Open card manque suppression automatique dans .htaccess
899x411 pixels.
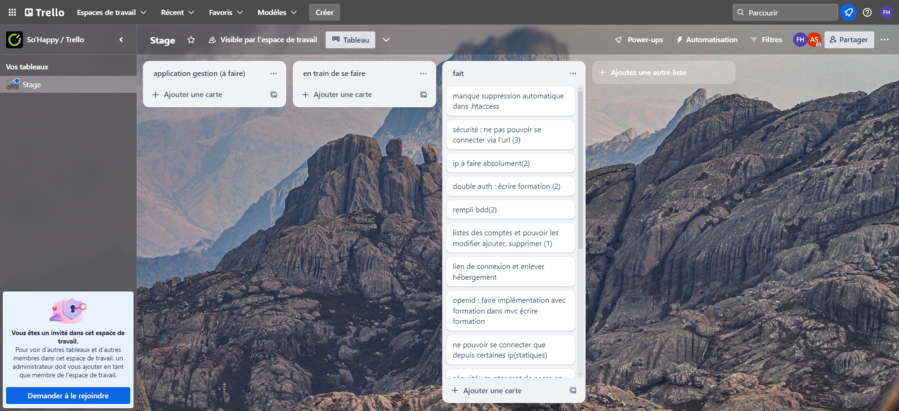coord(510,101)
